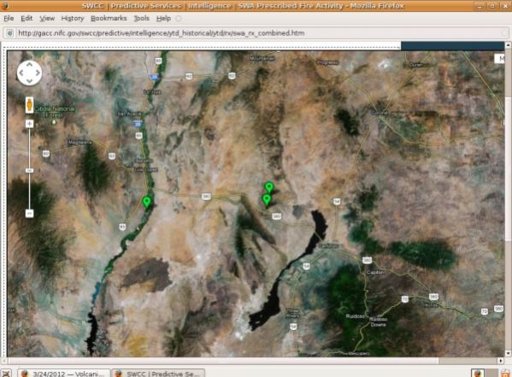This screenshot has width=512, height=377.
Task: Switch to the SWCC Predictive Se taskbar window
Action: pyautogui.click(x=158, y=373)
